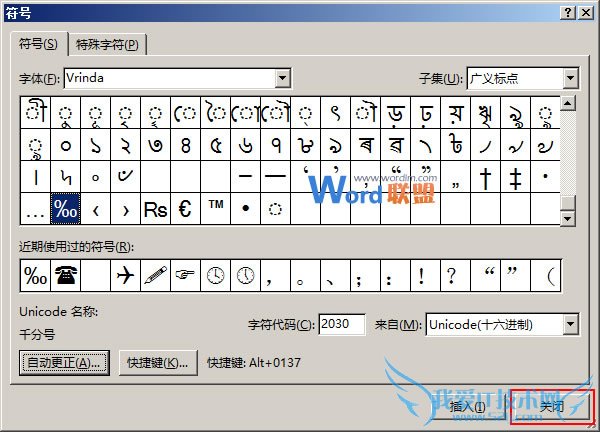Click the 插入(I) insert button

click(x=468, y=406)
